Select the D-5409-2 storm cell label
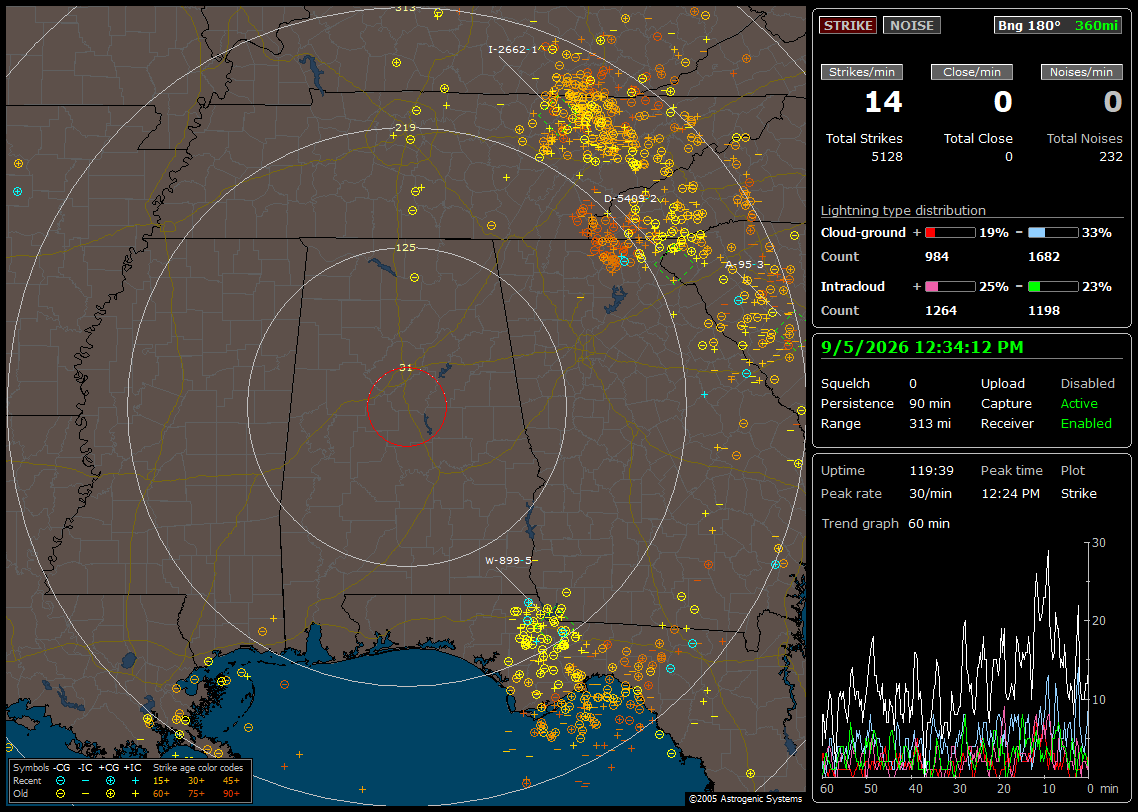This screenshot has width=1138, height=812. (x=630, y=198)
